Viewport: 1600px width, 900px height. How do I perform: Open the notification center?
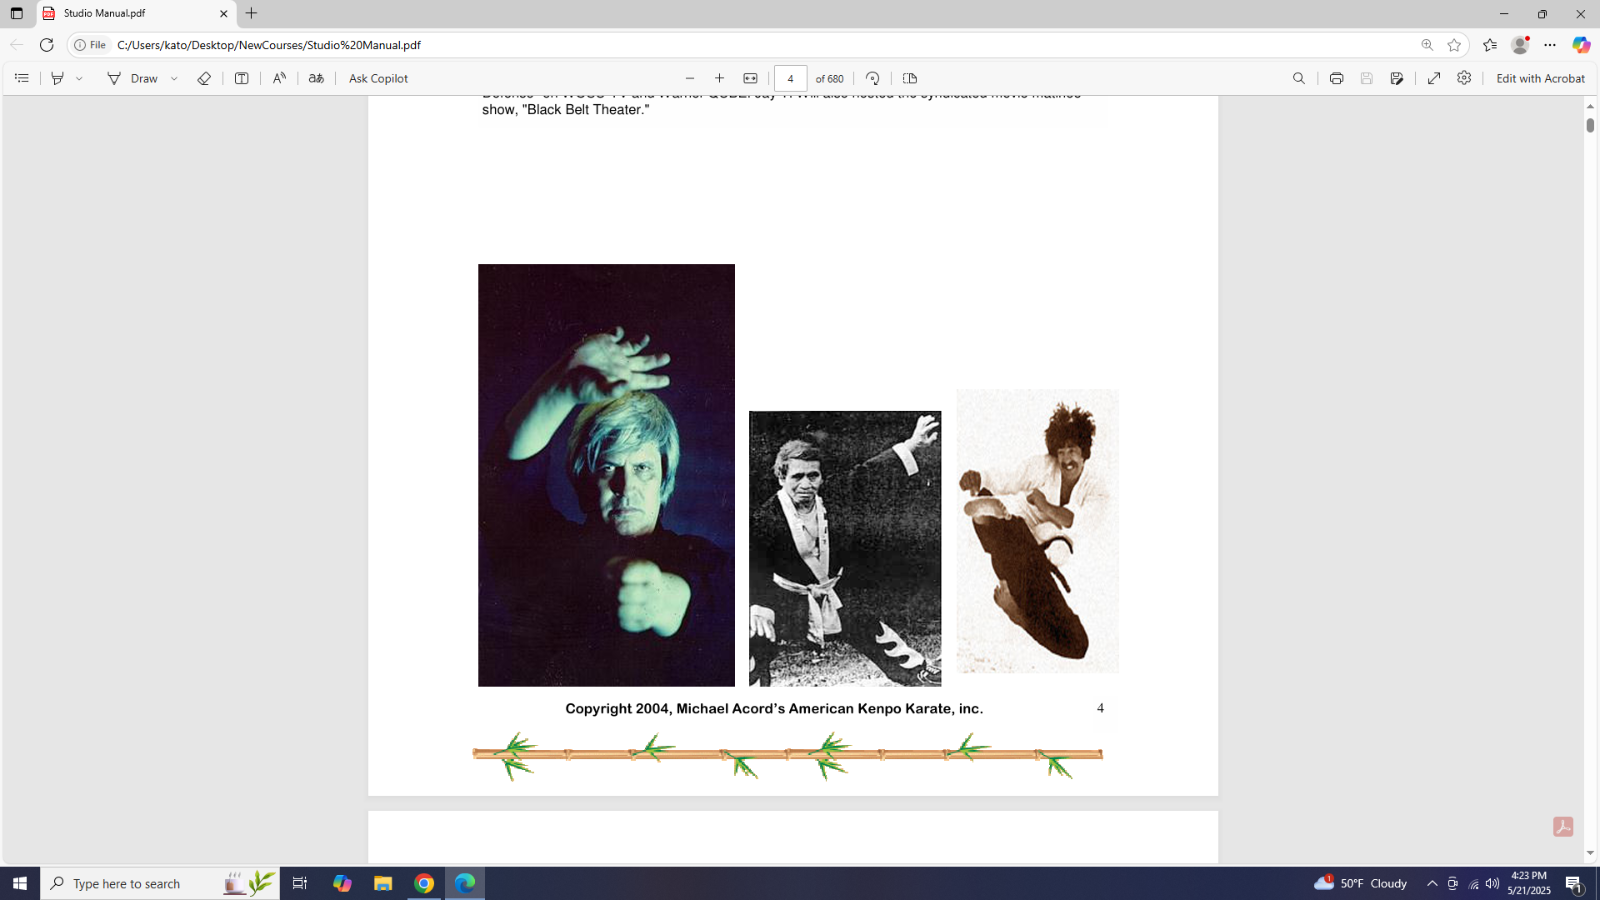1574,883
